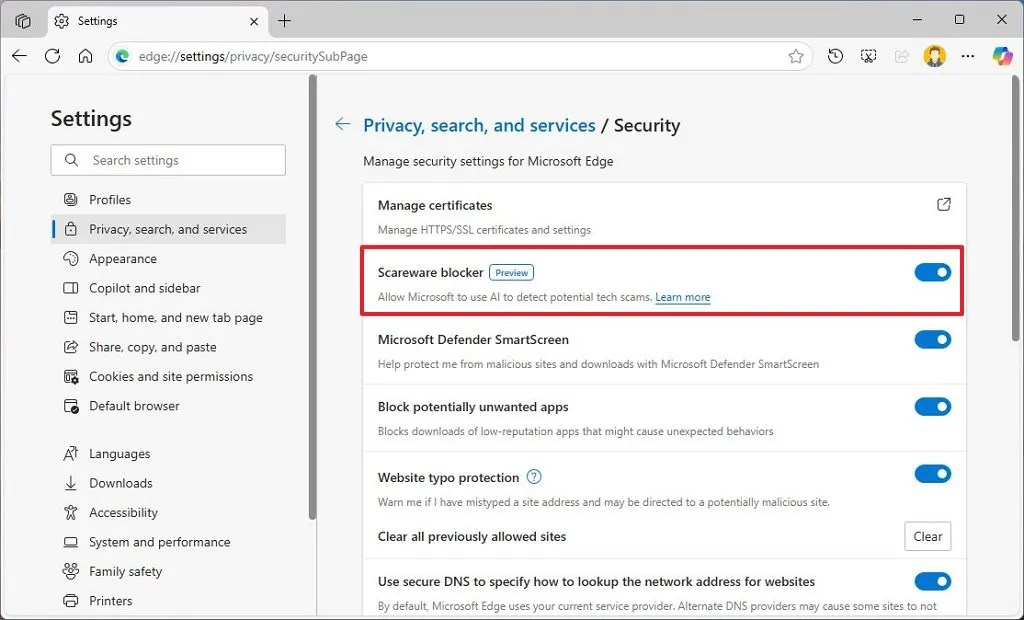Click the Home icon in the toolbar
Image resolution: width=1024 pixels, height=620 pixels.
point(86,56)
